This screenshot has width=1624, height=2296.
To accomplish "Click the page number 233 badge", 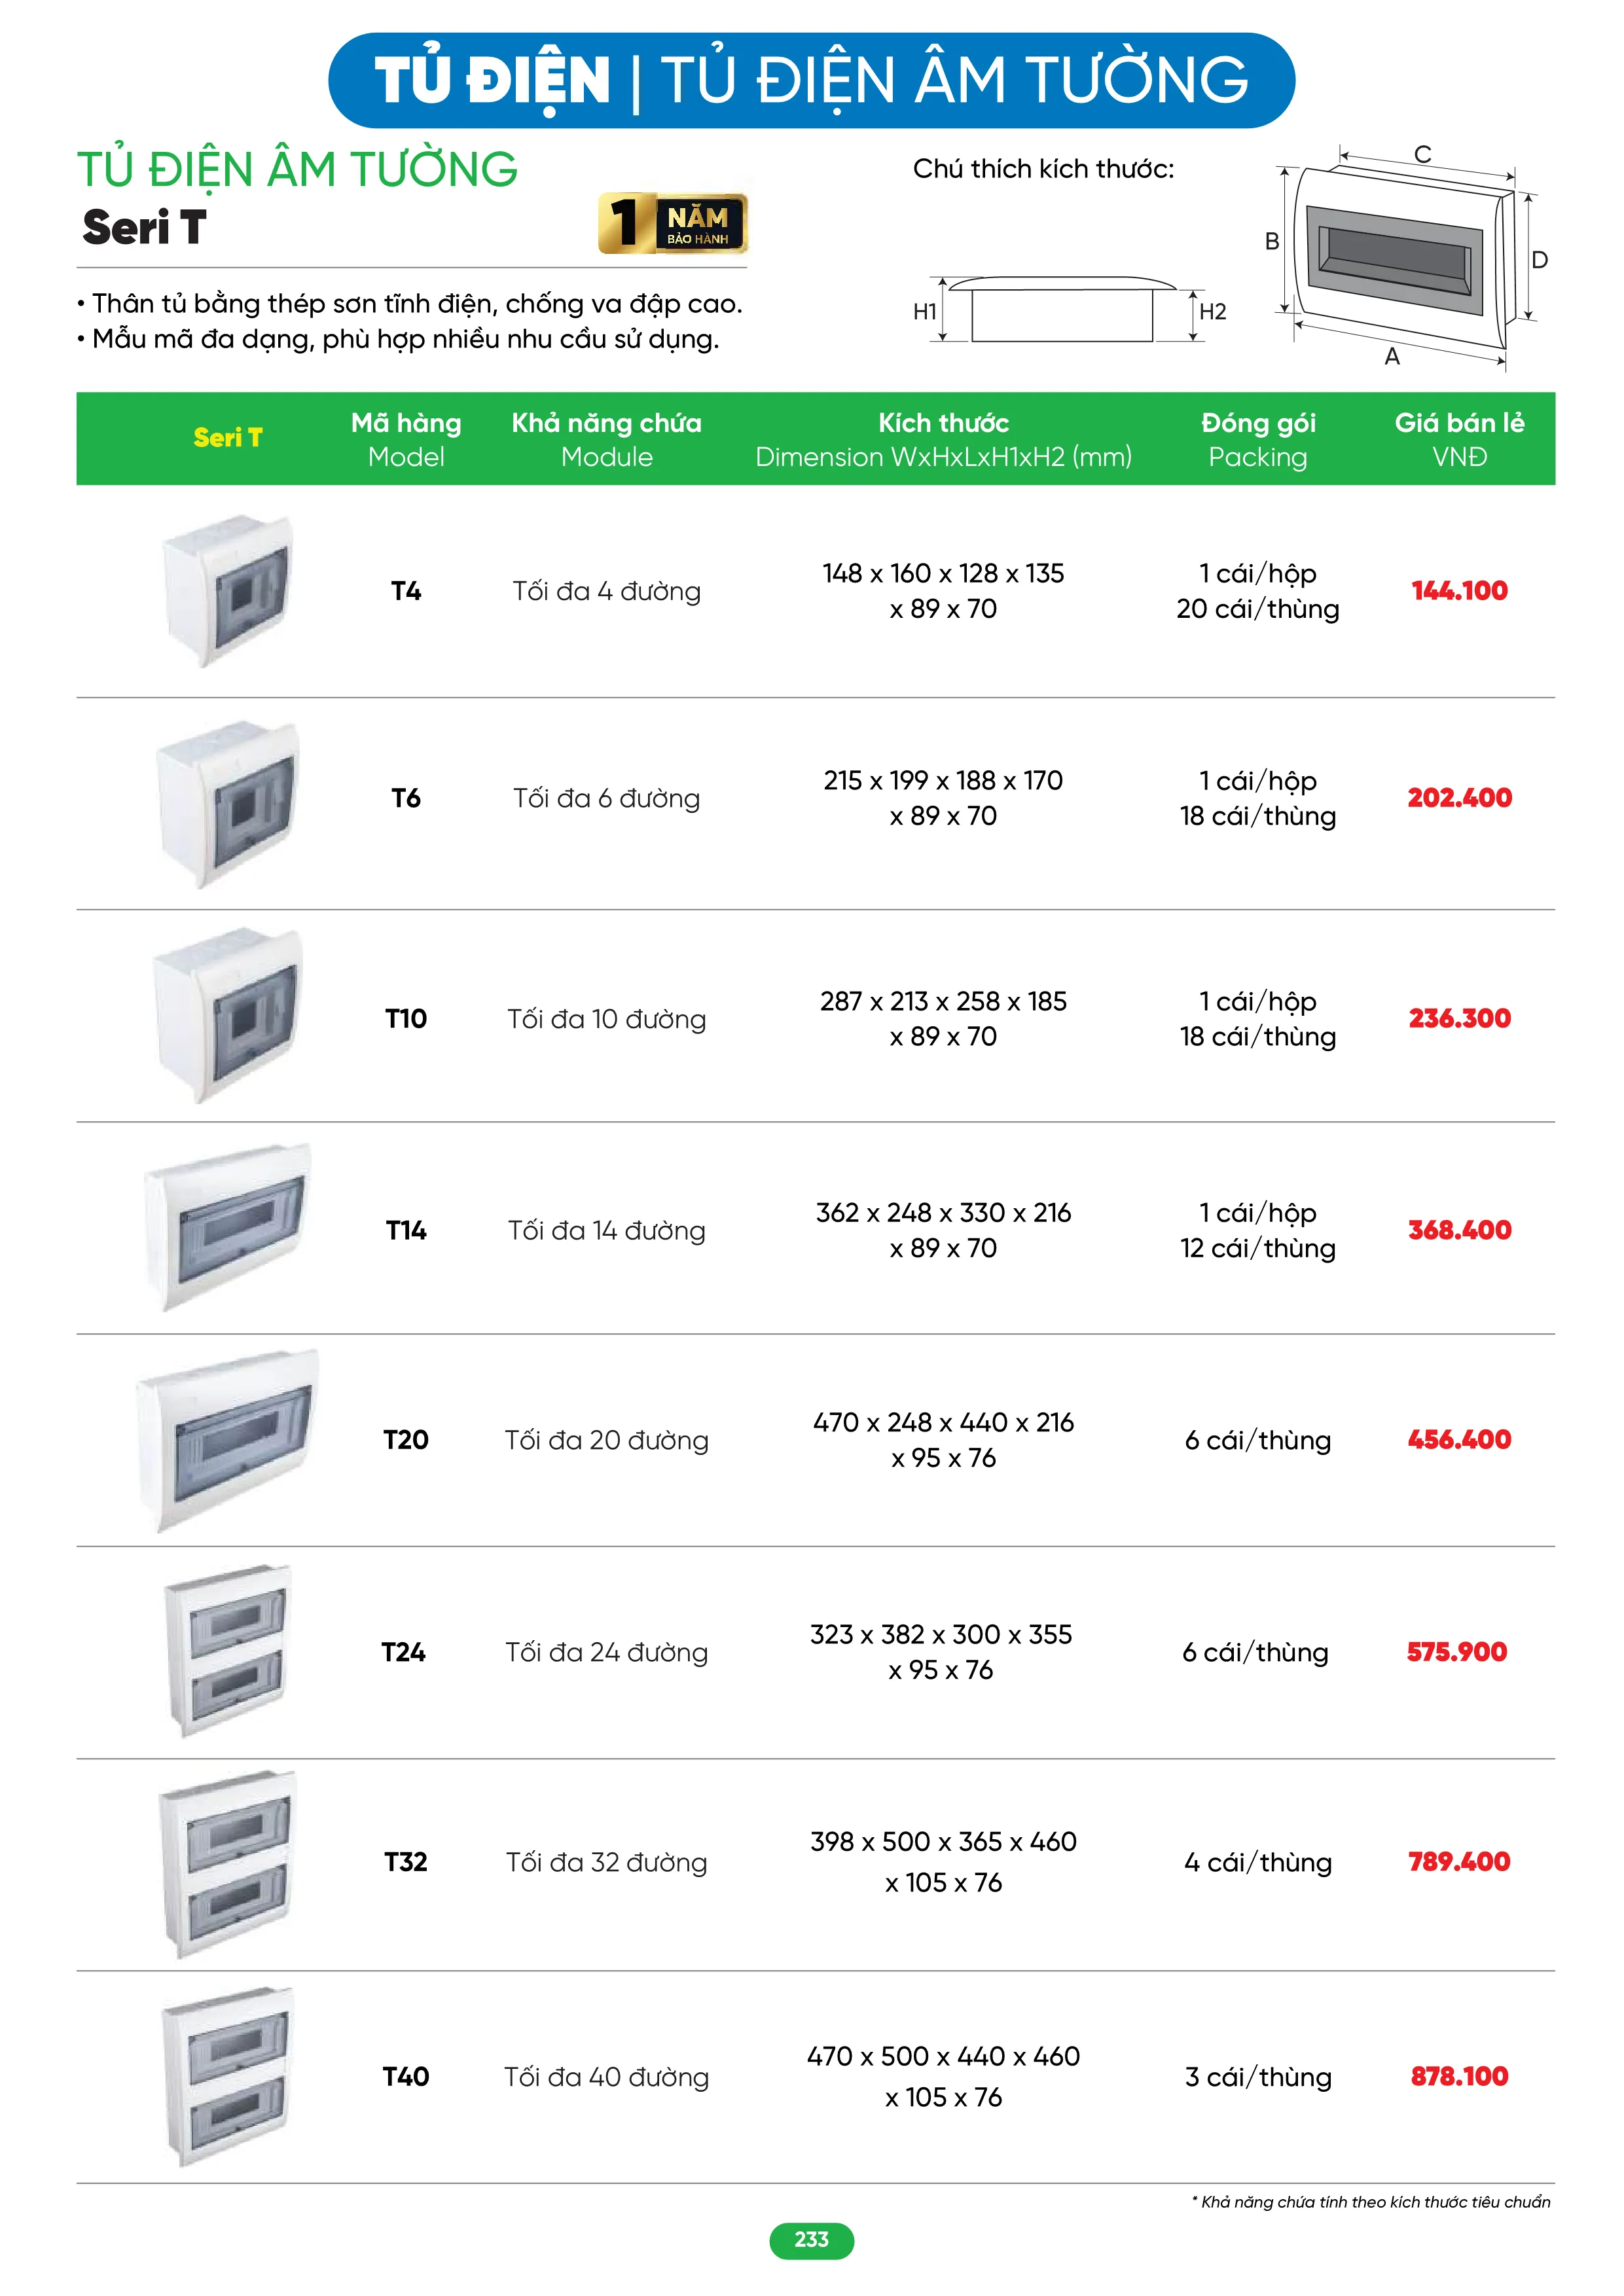I will click(x=811, y=2240).
